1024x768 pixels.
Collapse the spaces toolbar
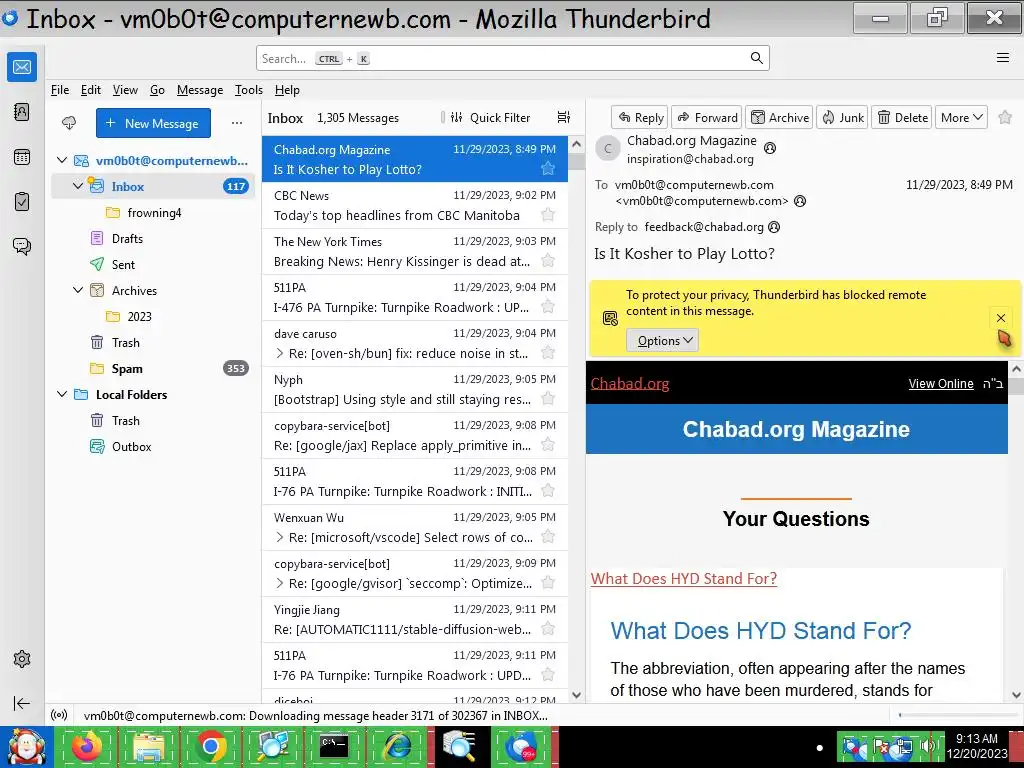pyautogui.click(x=22, y=703)
